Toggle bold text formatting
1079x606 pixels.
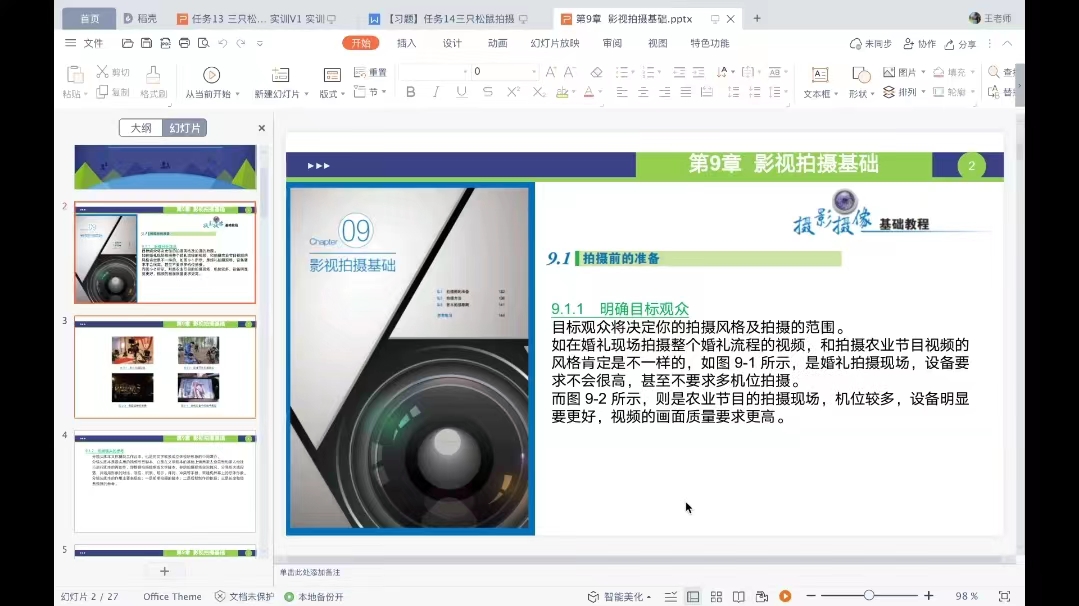tap(410, 92)
